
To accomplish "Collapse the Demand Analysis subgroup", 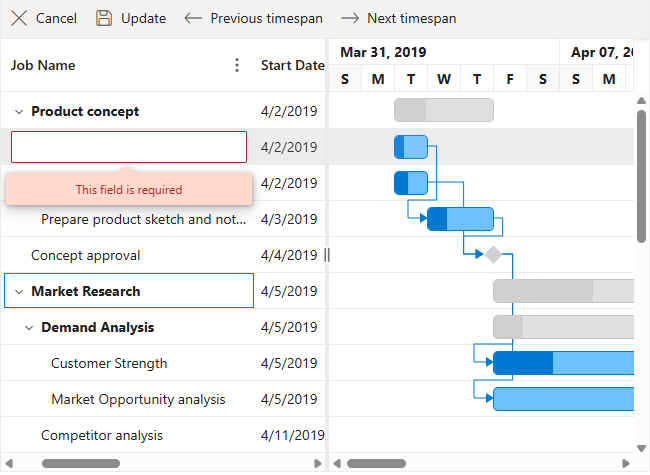I will (29, 327).
